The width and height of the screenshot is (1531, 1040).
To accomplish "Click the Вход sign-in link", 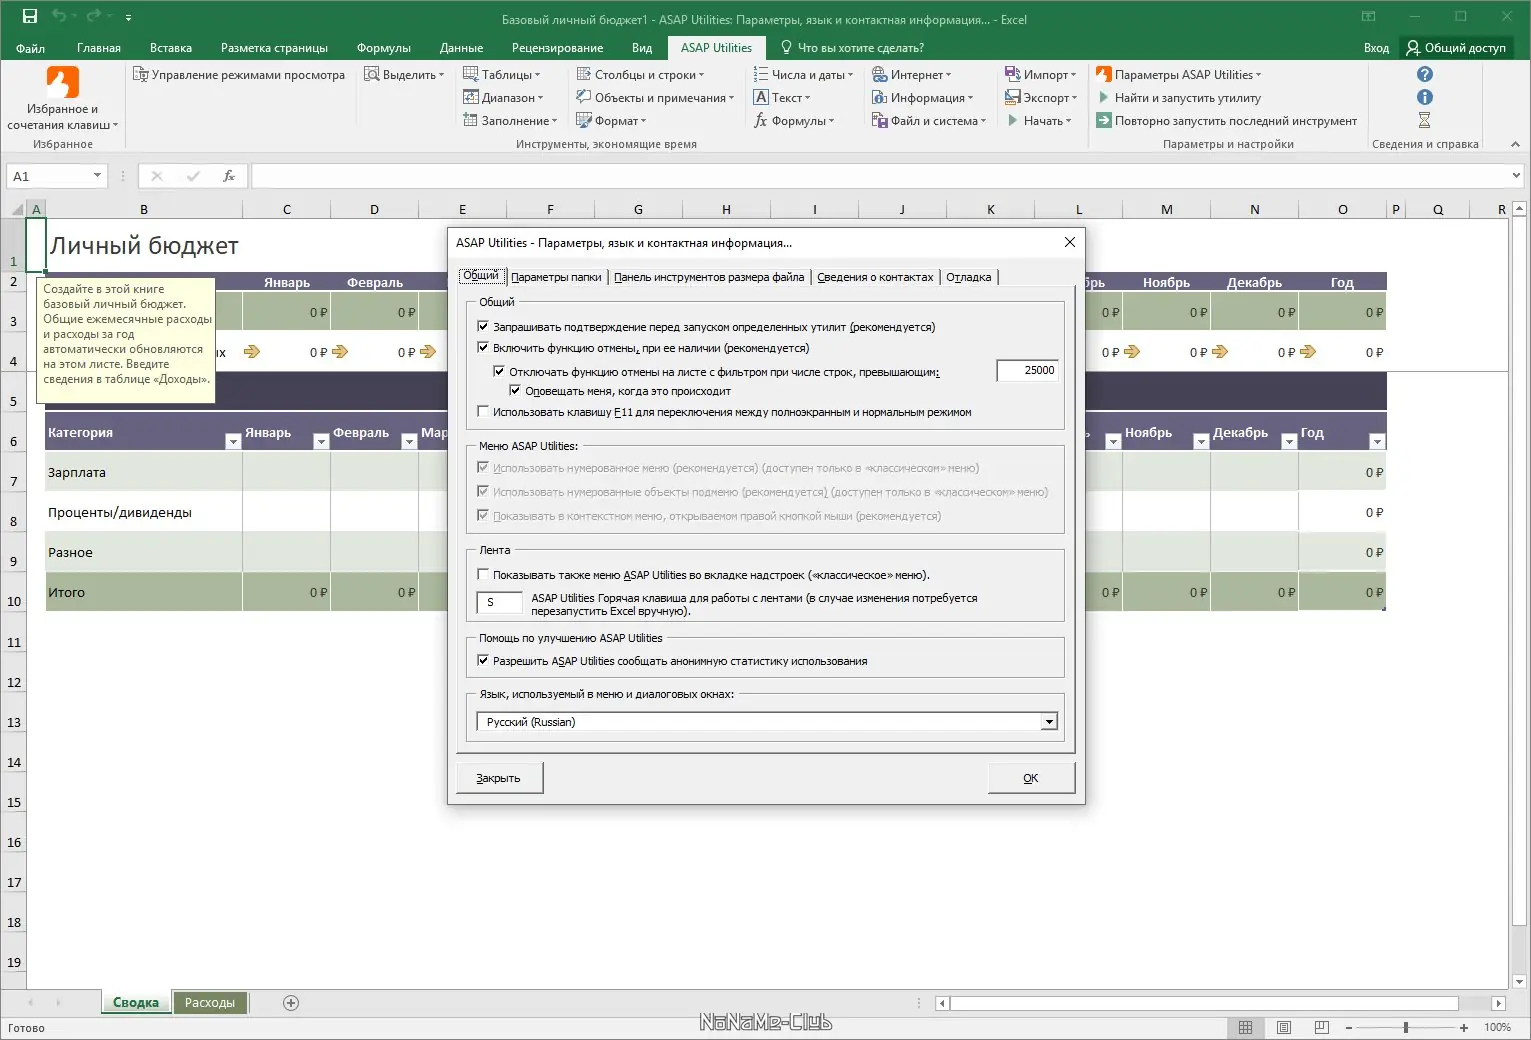I will (1376, 48).
